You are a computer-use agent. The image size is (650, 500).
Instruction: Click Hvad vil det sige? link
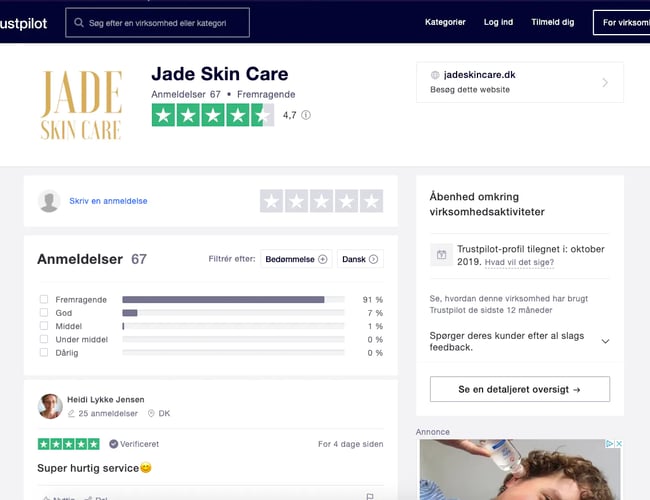(519, 262)
